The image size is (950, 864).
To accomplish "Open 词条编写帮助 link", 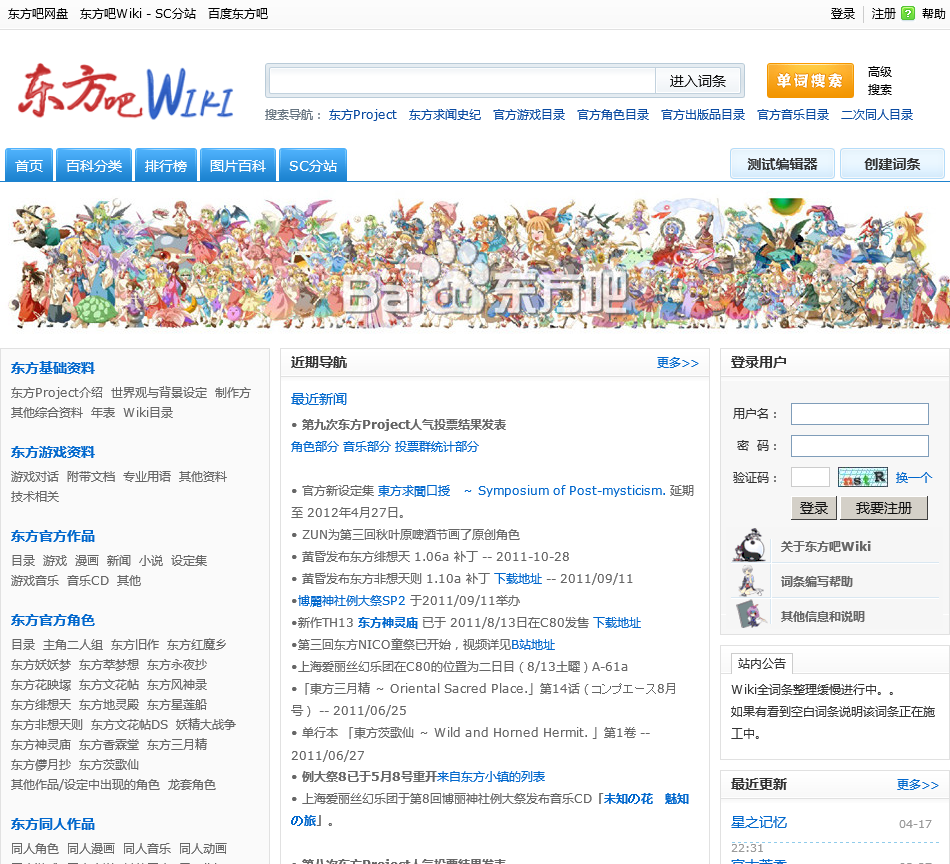I will coord(816,581).
